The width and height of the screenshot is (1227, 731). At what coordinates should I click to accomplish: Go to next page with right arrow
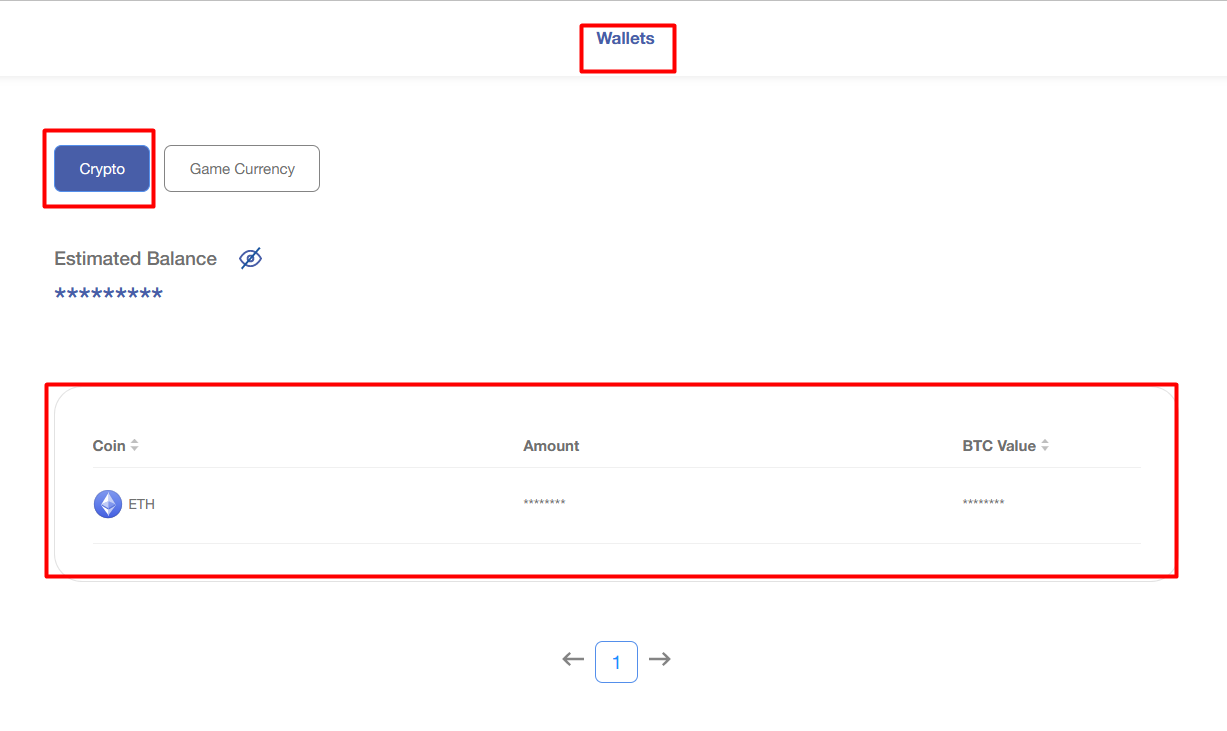(660, 659)
